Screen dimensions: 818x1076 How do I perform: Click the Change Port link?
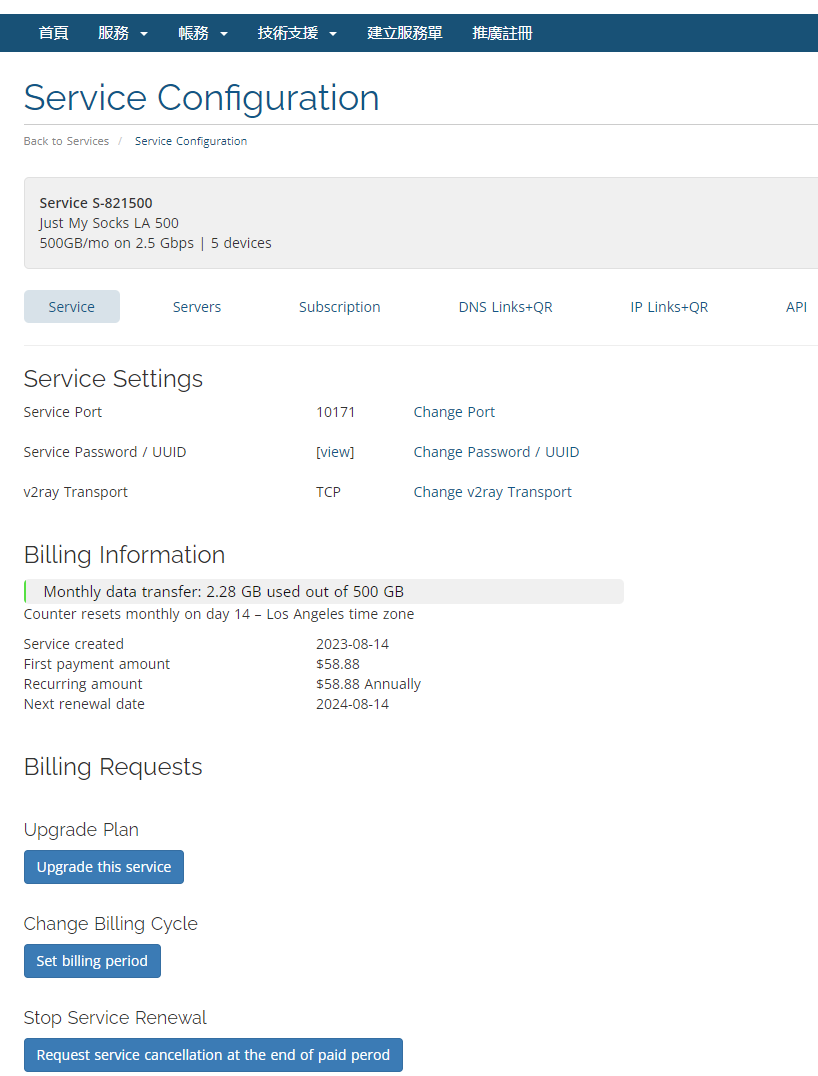click(454, 412)
